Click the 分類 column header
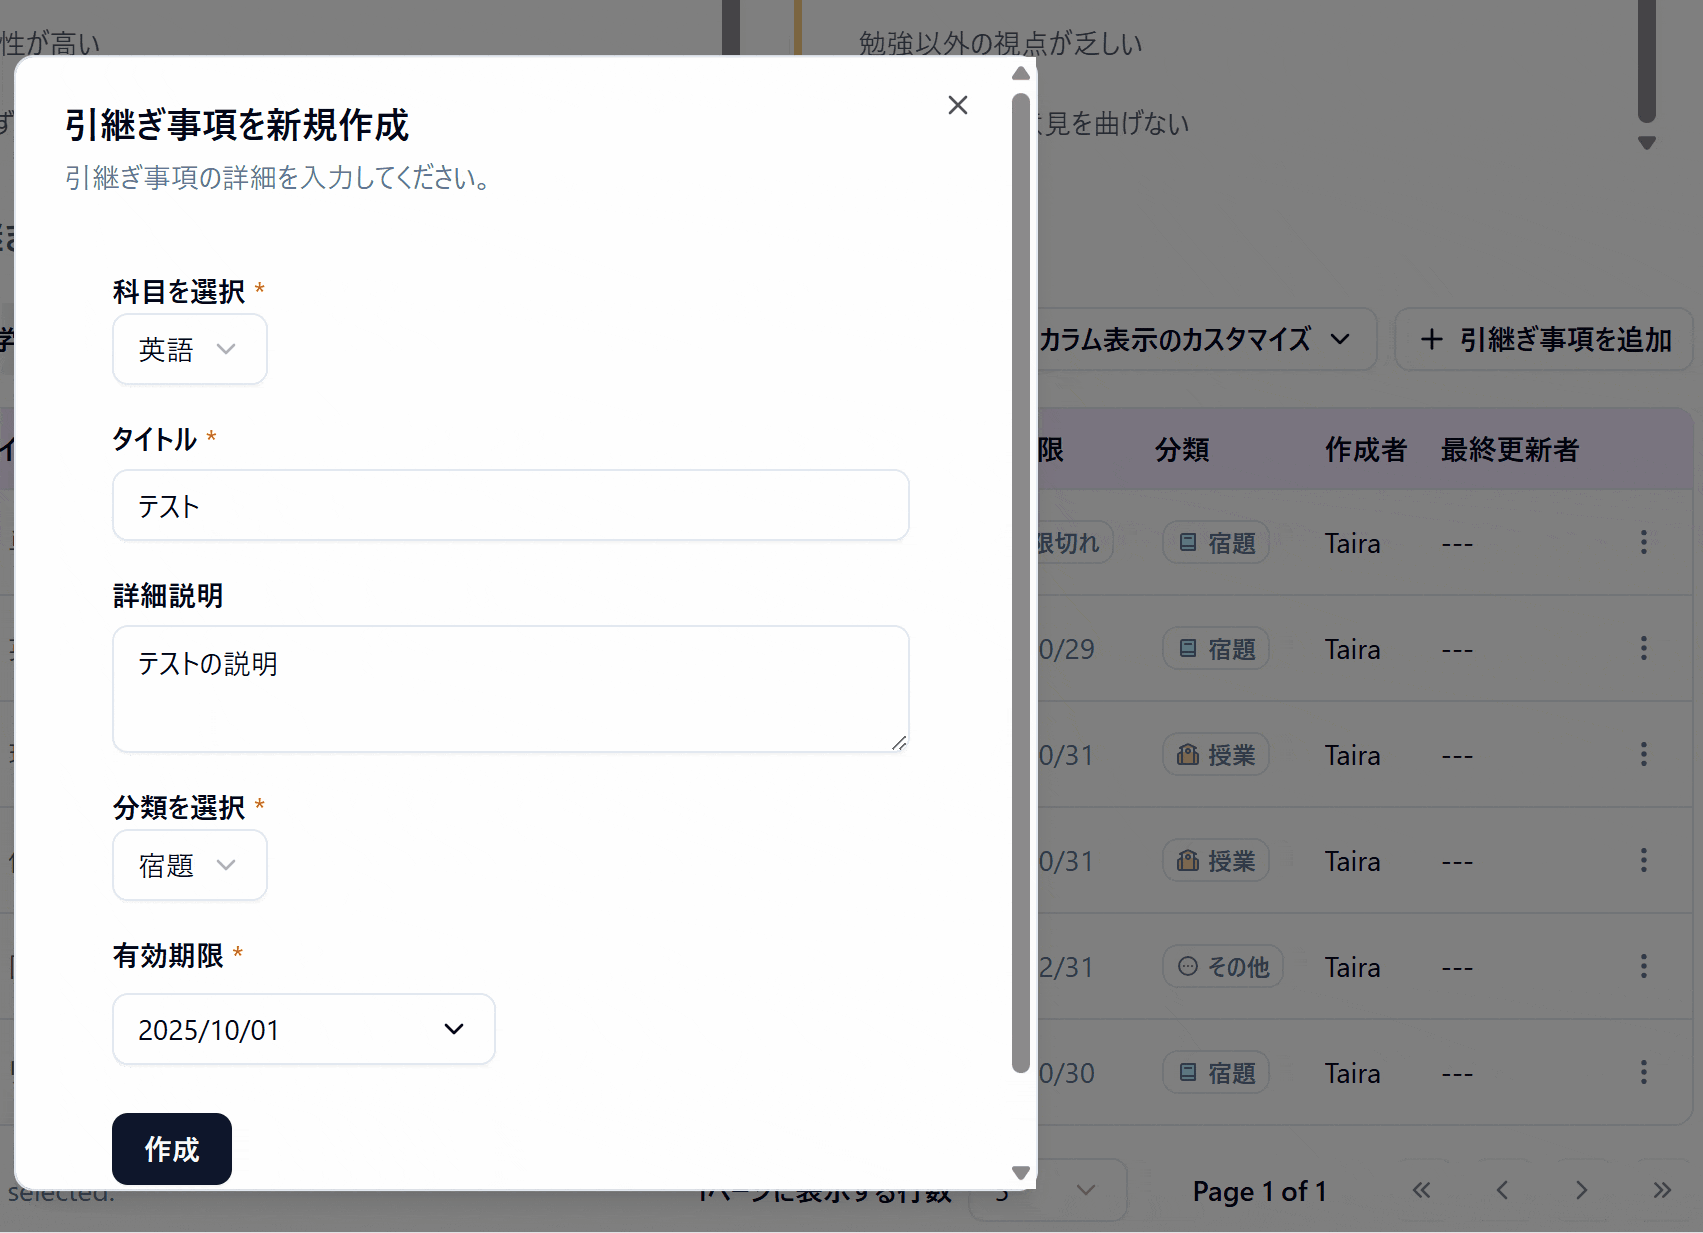 [x=1182, y=449]
